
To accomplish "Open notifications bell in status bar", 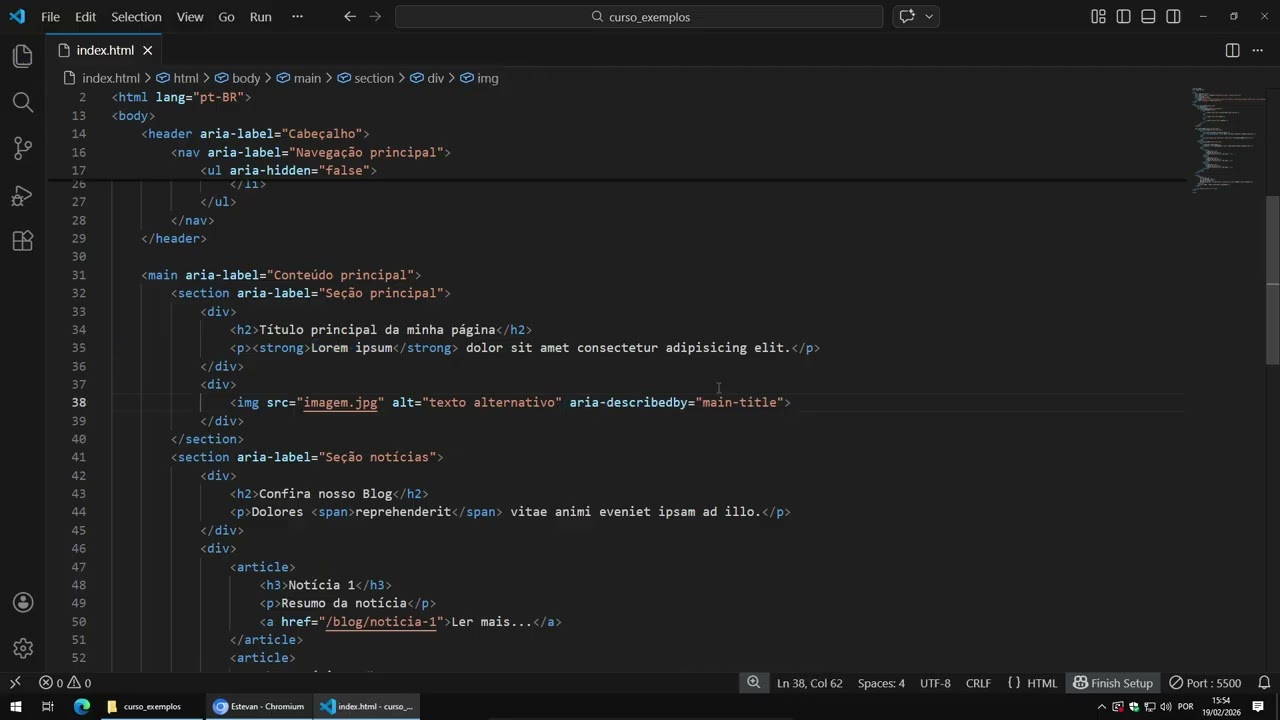I will pyautogui.click(x=1264, y=683).
